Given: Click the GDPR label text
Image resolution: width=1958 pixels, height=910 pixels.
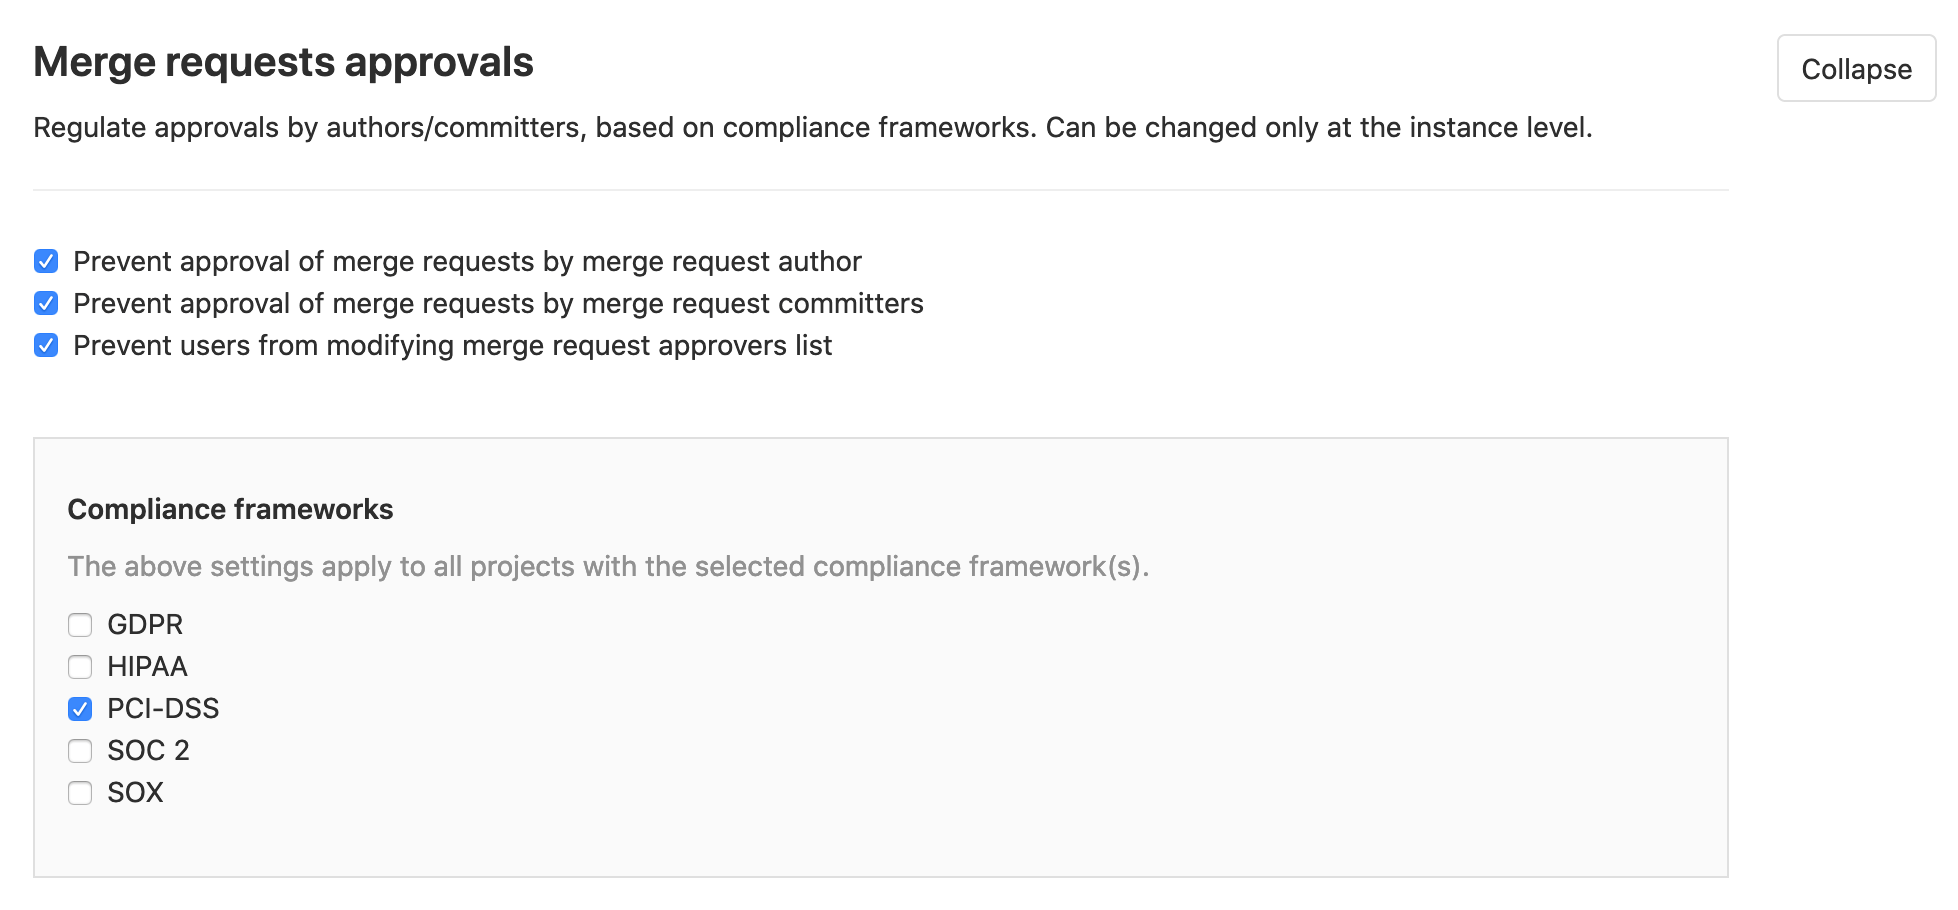Looking at the screenshot, I should coord(145,625).
